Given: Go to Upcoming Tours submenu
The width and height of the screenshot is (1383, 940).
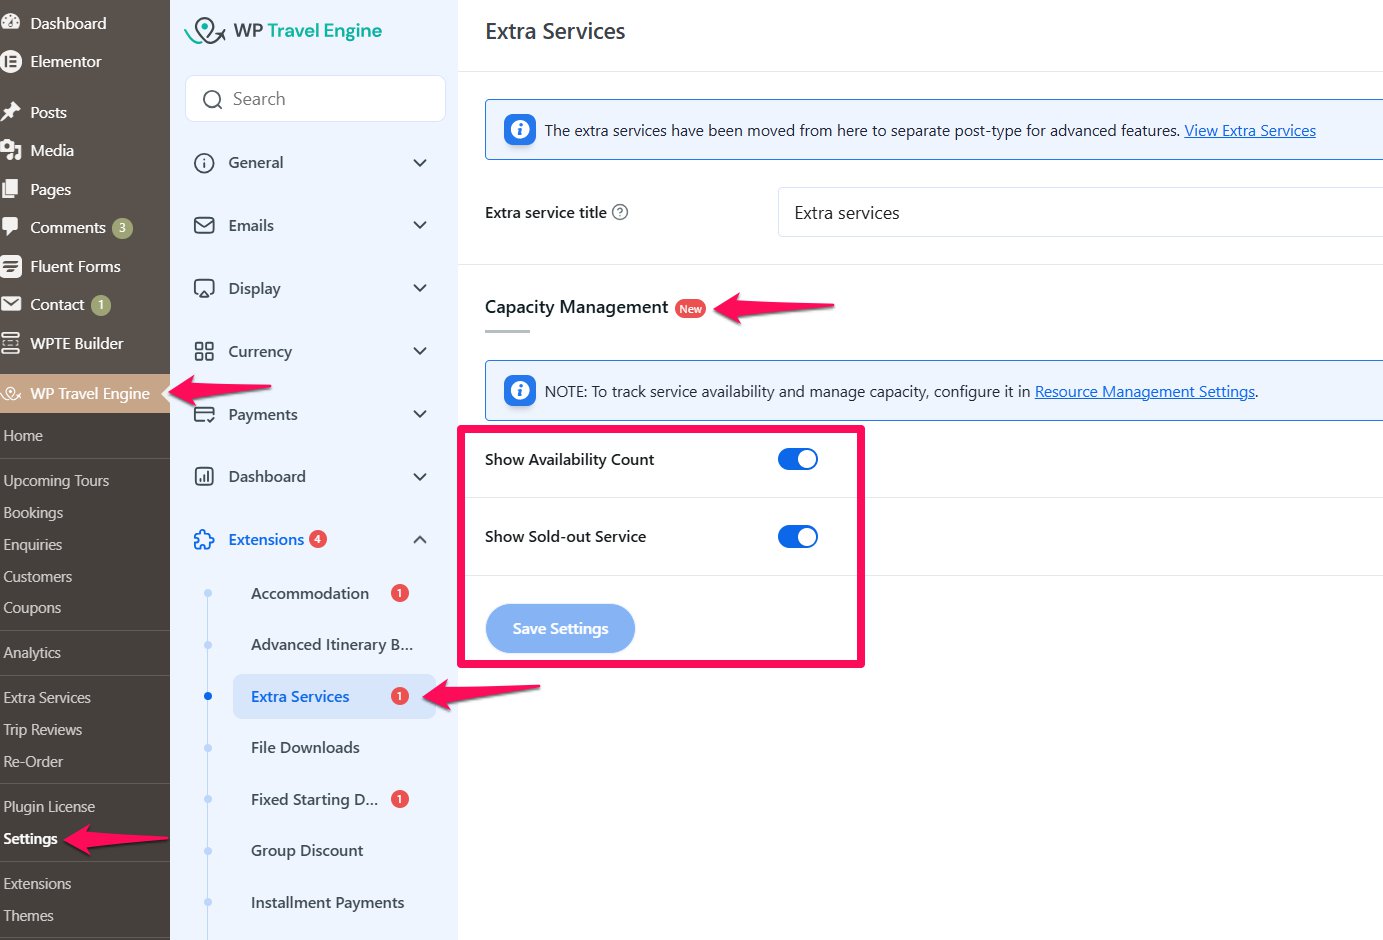Looking at the screenshot, I should click(x=56, y=481).
